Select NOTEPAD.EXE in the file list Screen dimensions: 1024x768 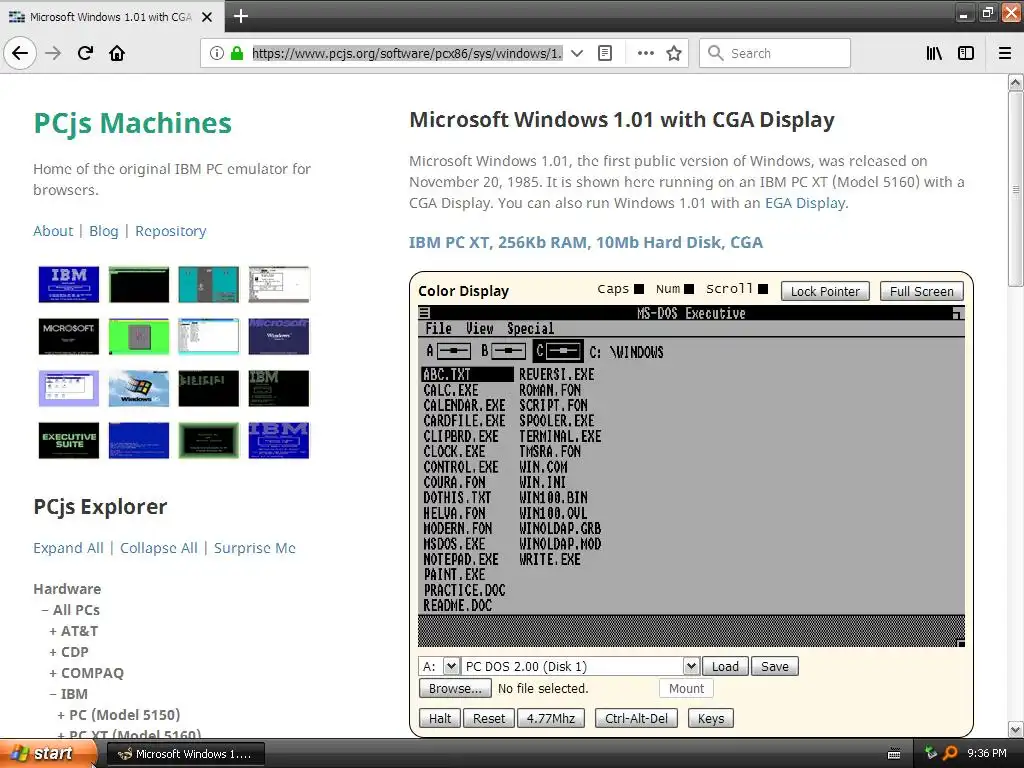pyautogui.click(x=461, y=560)
